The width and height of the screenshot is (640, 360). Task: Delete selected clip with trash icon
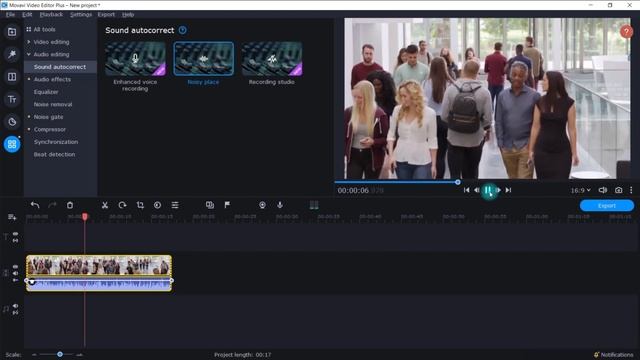point(70,205)
